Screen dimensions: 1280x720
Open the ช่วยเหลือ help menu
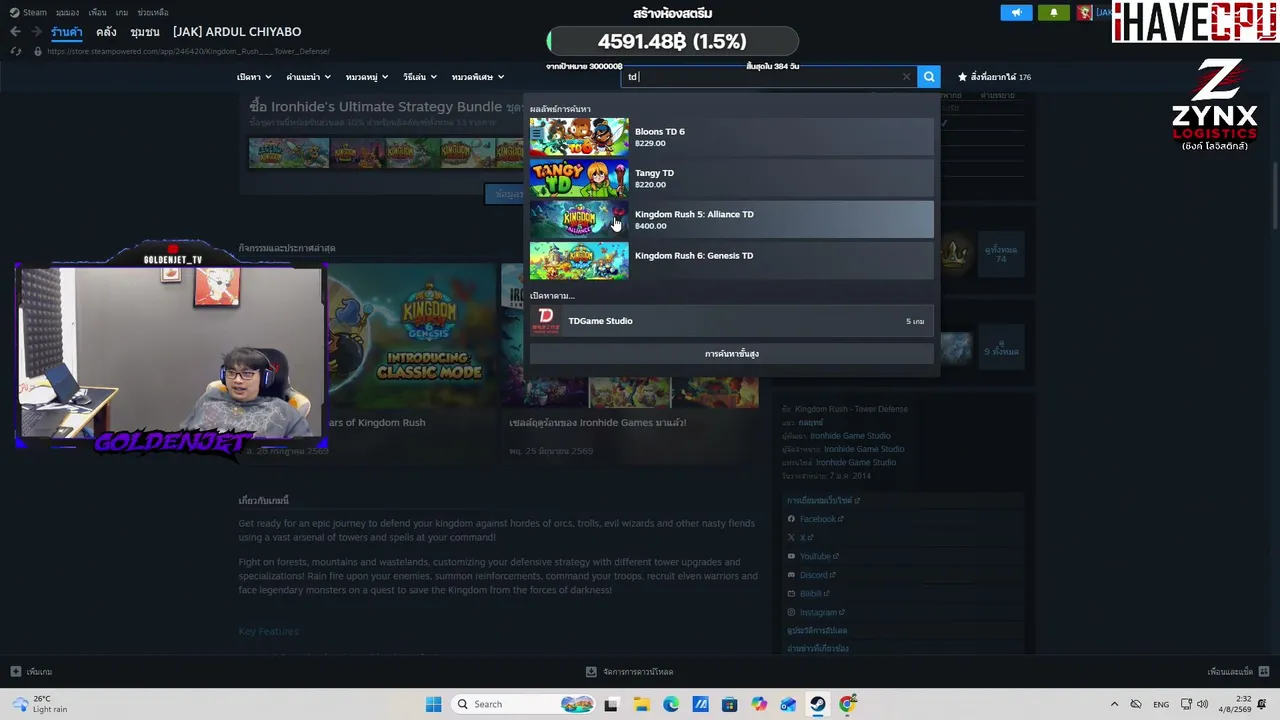(152, 12)
